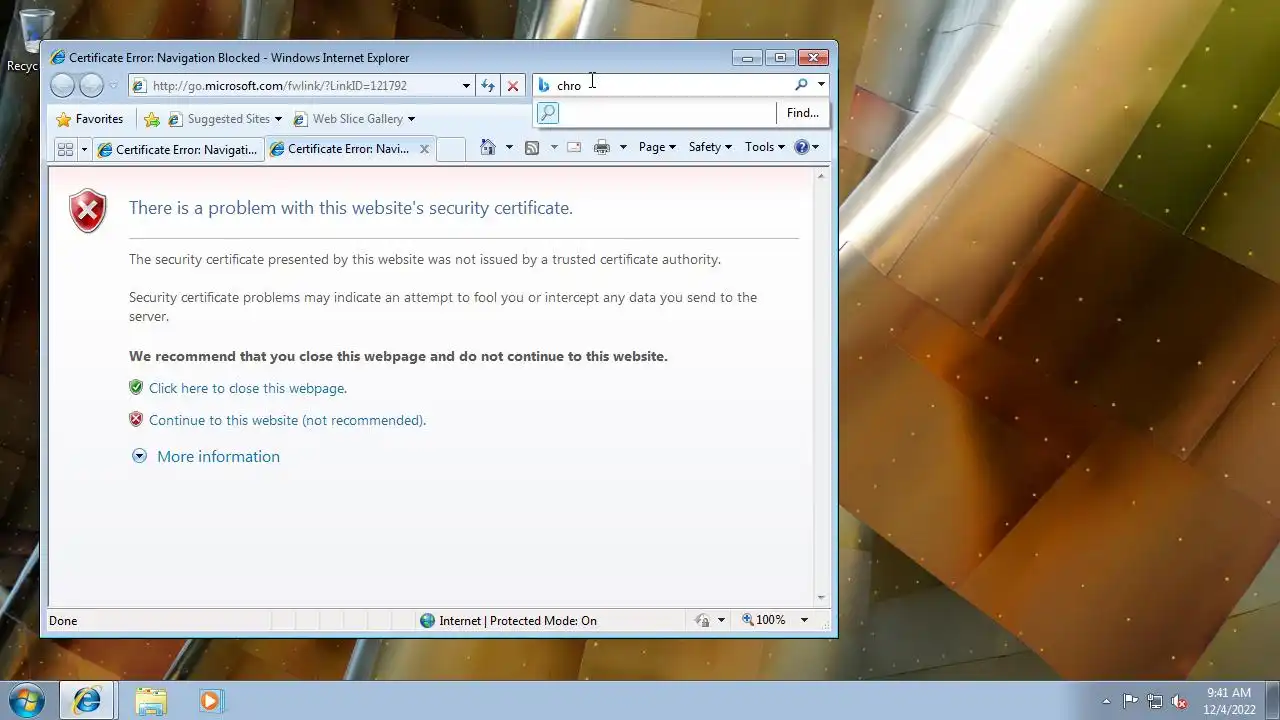1280x720 pixels.
Task: Click the Print icon
Action: (x=602, y=147)
